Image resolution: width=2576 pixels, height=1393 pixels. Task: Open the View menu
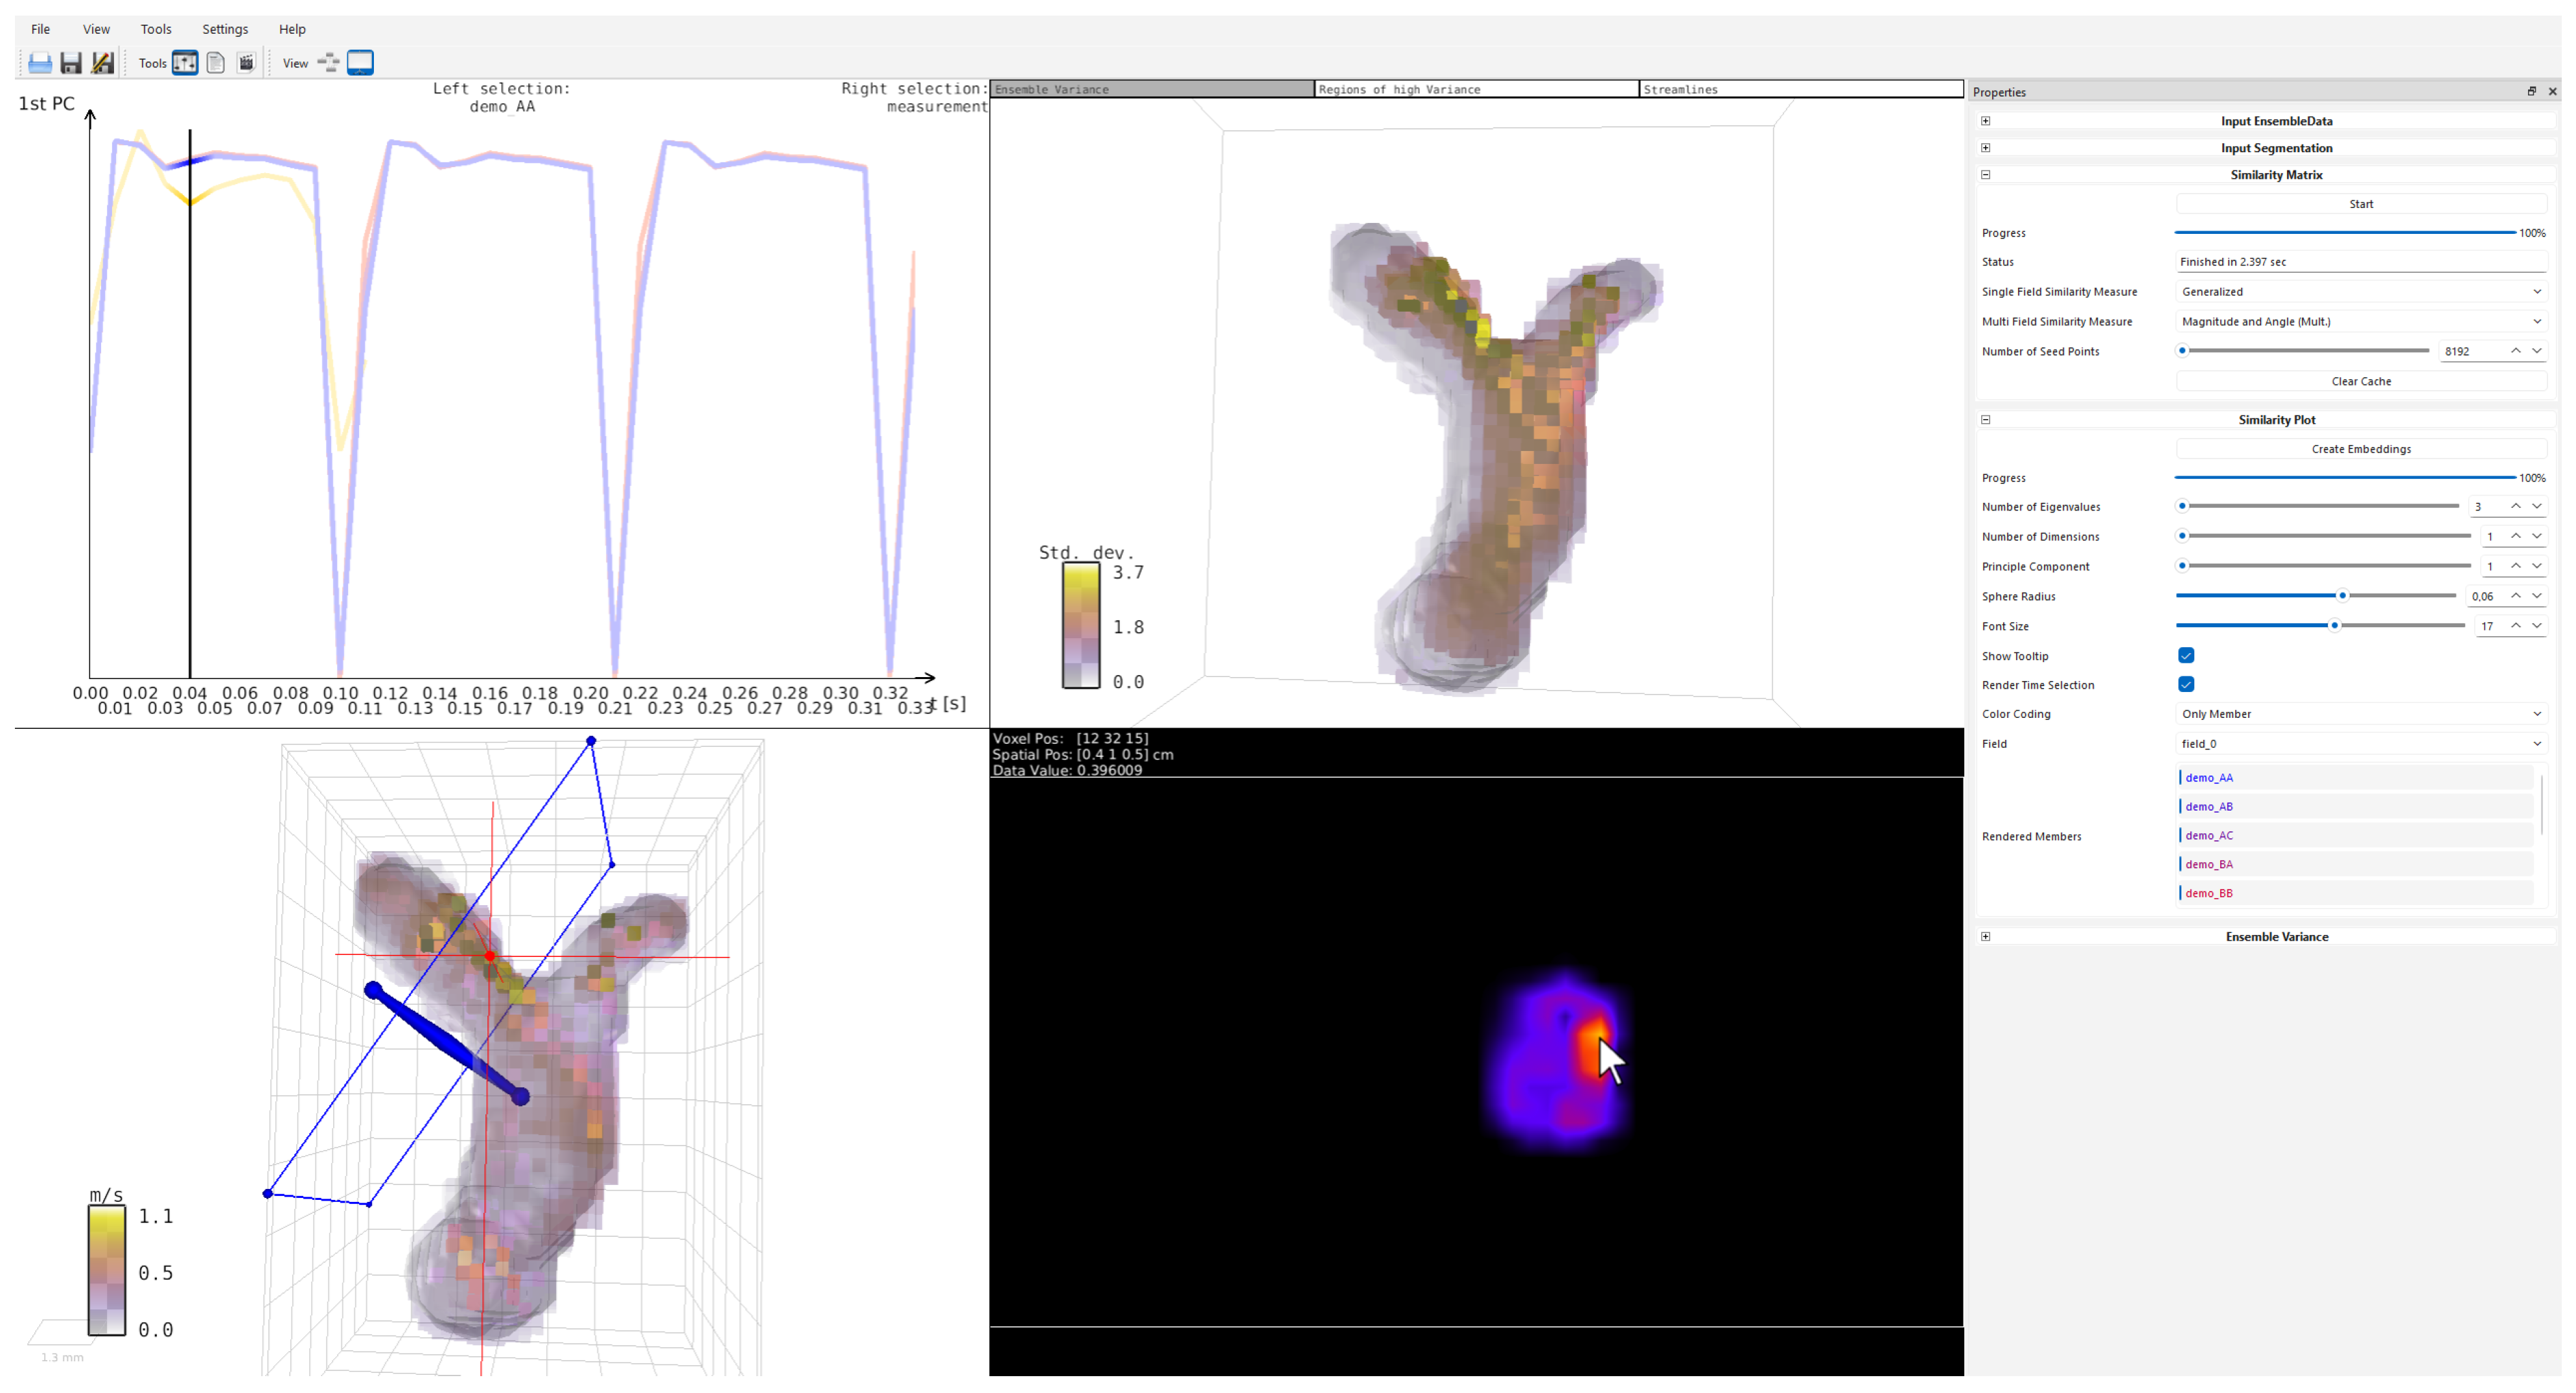[96, 29]
